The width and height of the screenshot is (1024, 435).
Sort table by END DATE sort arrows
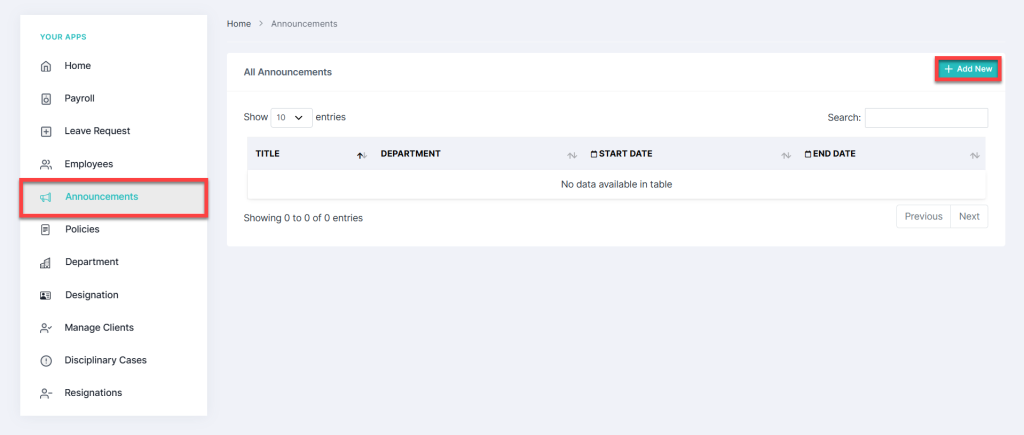(974, 155)
